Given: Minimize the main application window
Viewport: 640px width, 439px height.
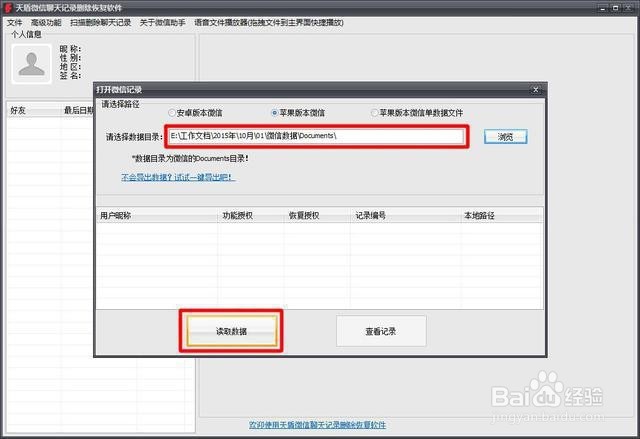Looking at the screenshot, I should (602, 8).
